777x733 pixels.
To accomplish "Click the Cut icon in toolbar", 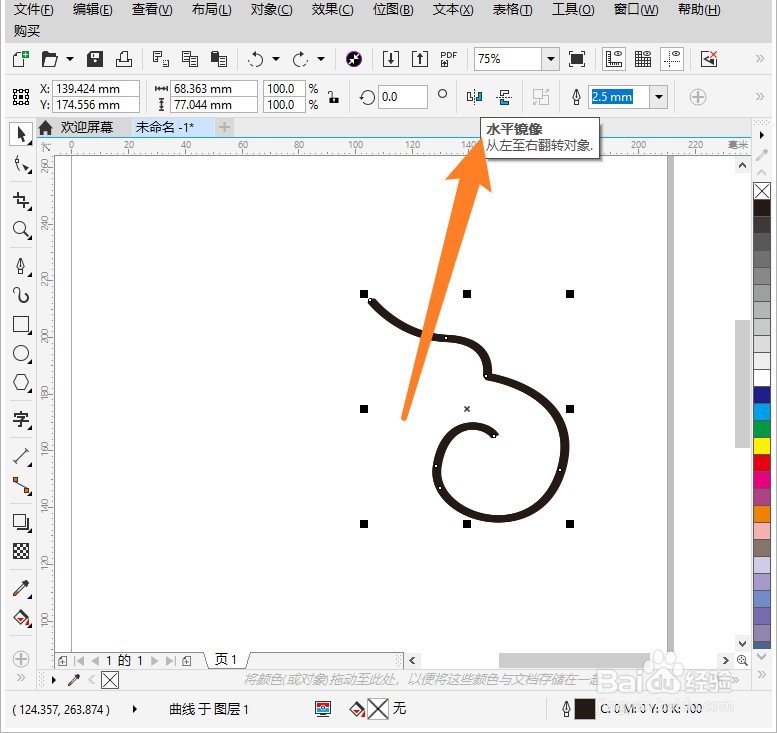I will [160, 59].
